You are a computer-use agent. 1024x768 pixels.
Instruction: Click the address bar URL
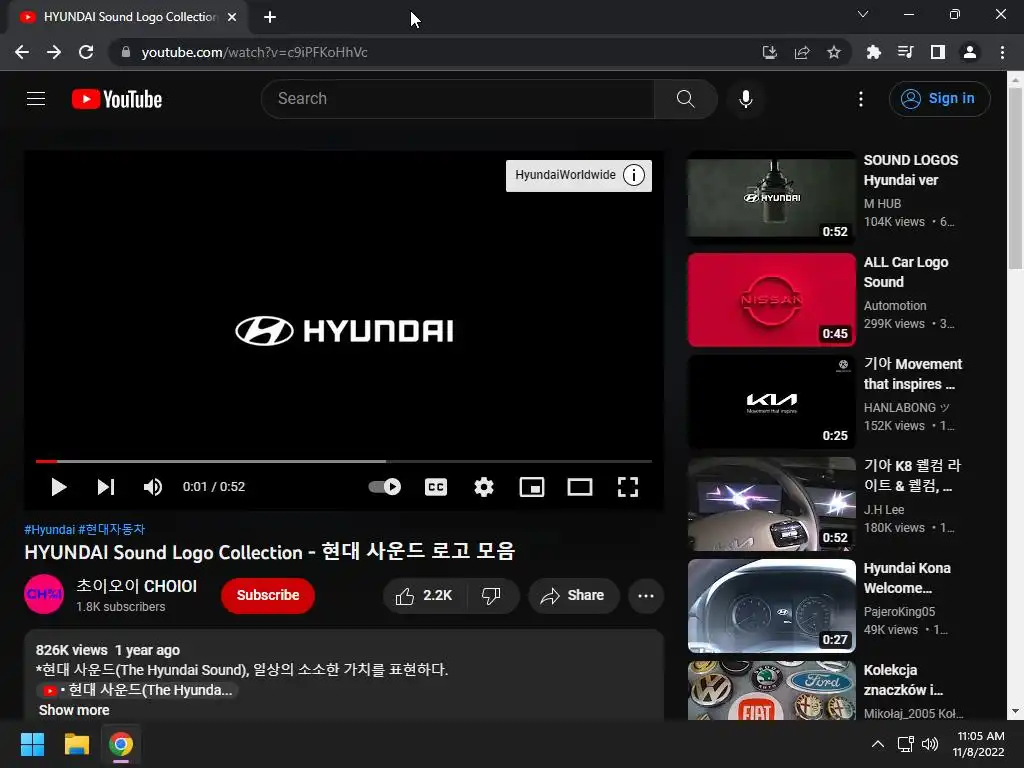(x=255, y=52)
